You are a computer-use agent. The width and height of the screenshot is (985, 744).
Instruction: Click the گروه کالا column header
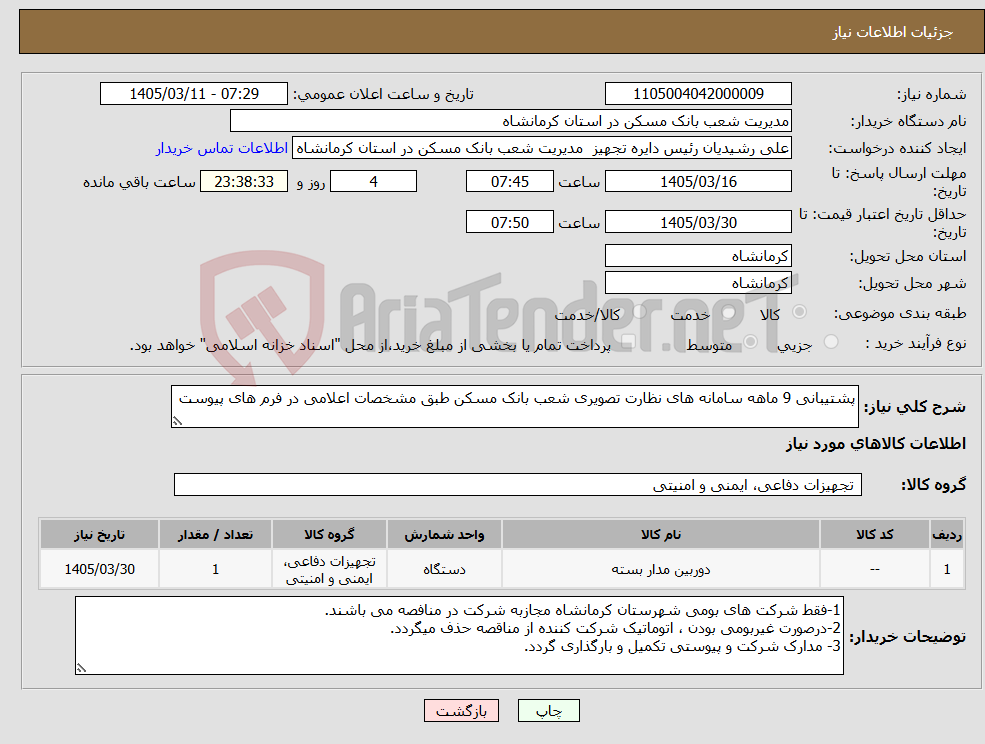[x=329, y=535]
